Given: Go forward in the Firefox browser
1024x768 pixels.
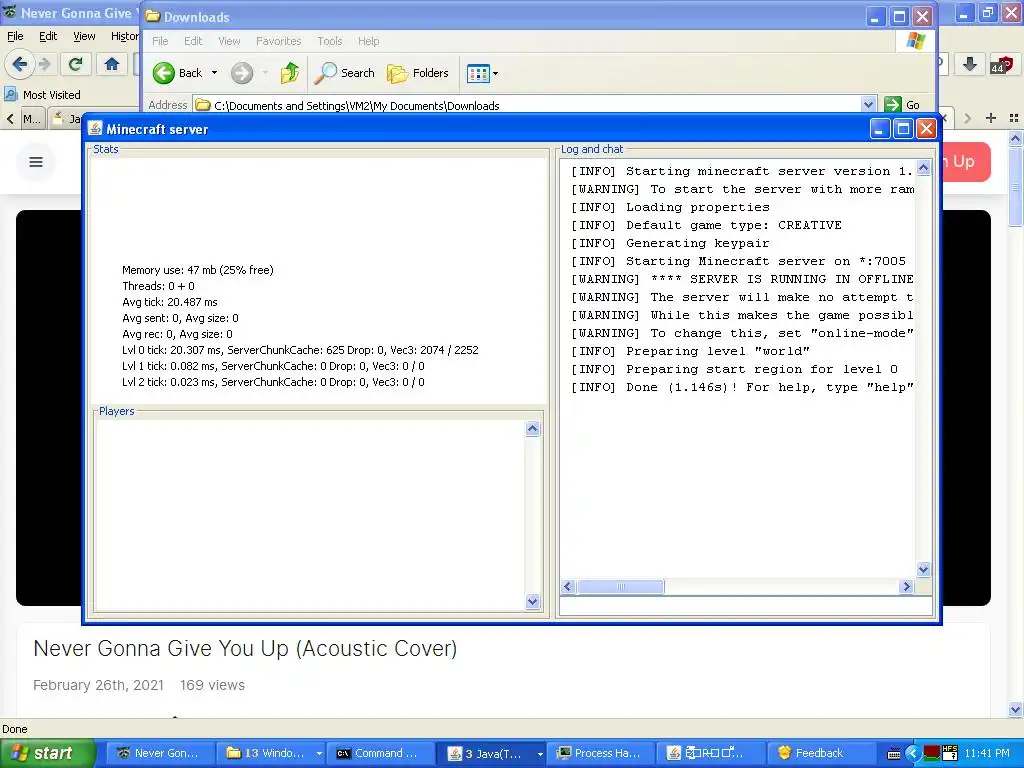Looking at the screenshot, I should click(x=45, y=64).
